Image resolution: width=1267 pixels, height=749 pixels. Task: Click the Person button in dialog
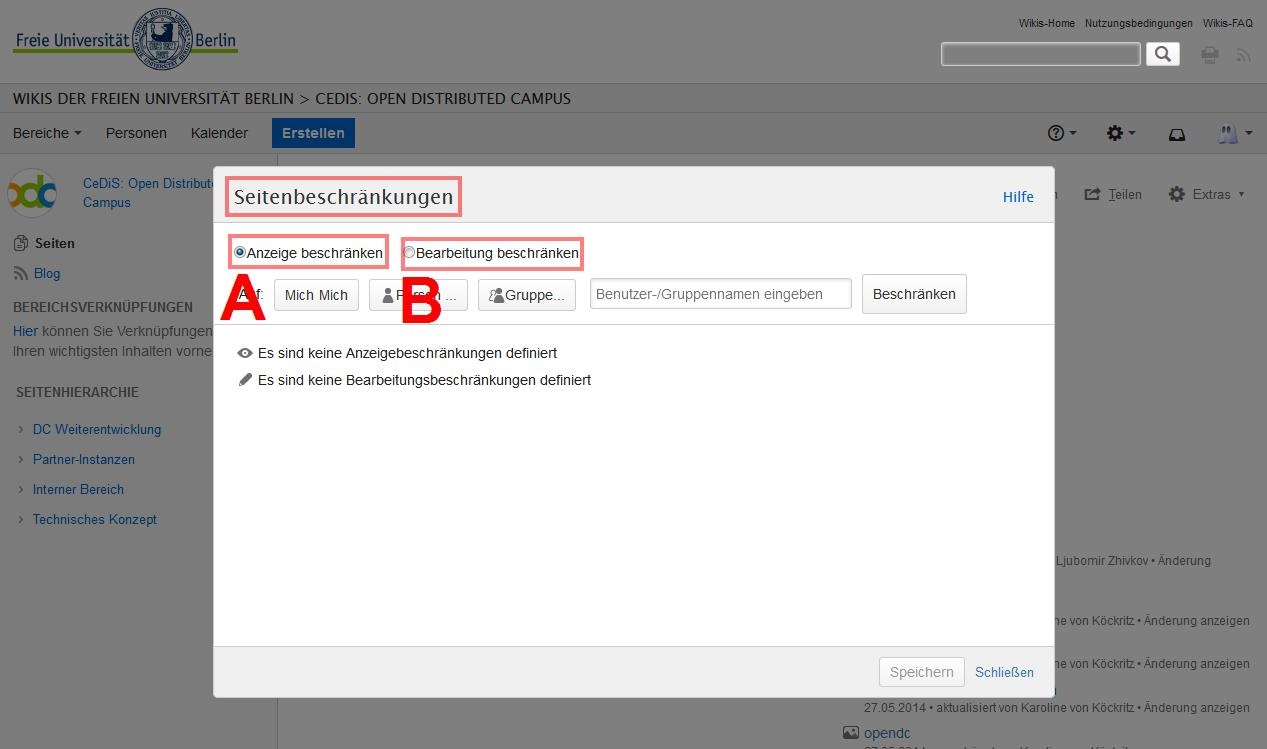pyautogui.click(x=418, y=295)
